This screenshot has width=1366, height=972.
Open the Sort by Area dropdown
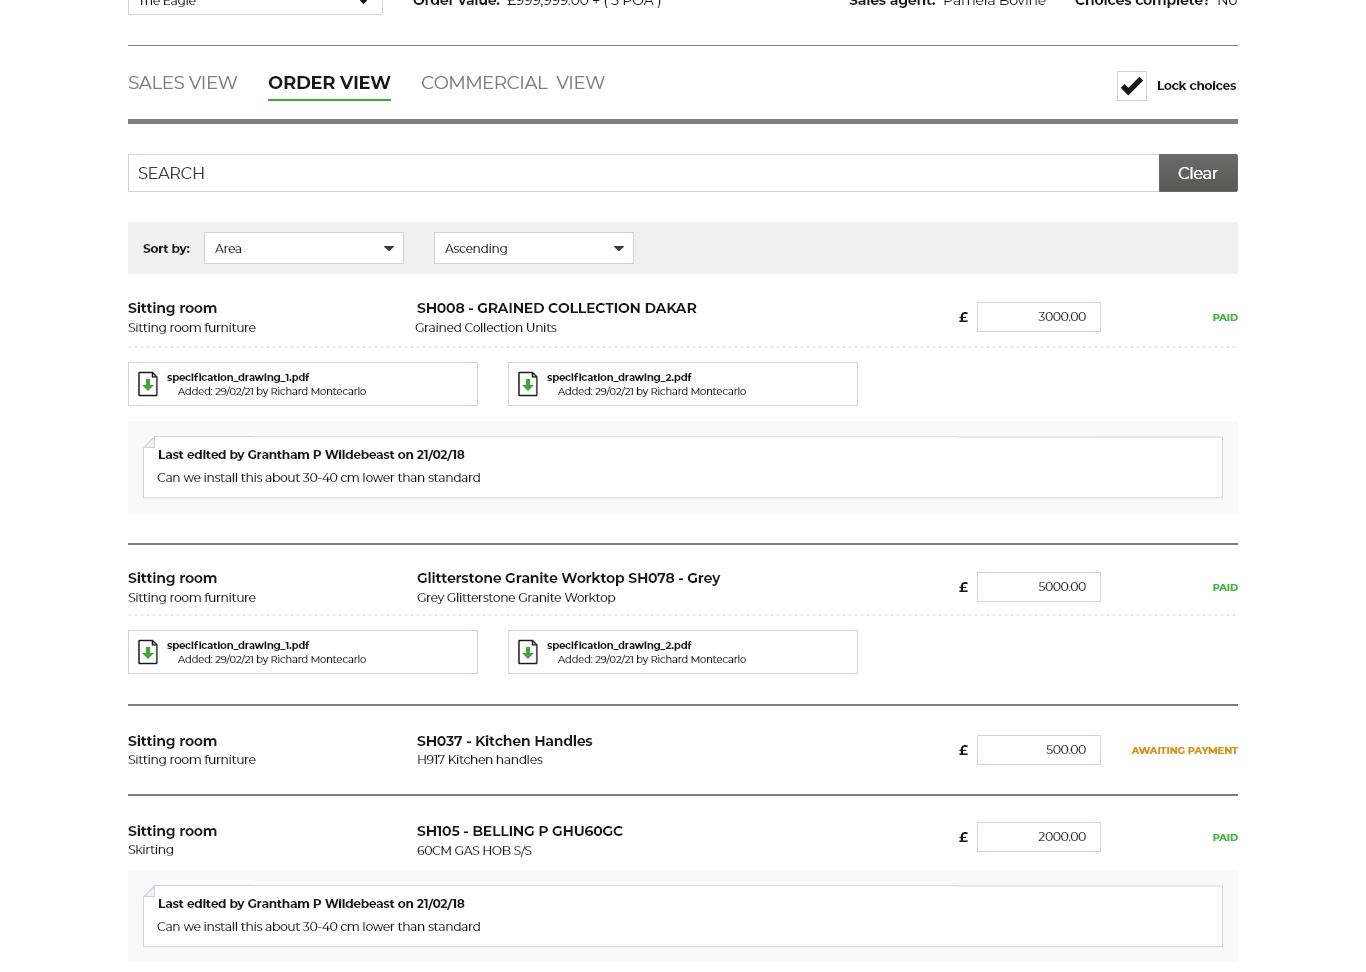(x=303, y=248)
